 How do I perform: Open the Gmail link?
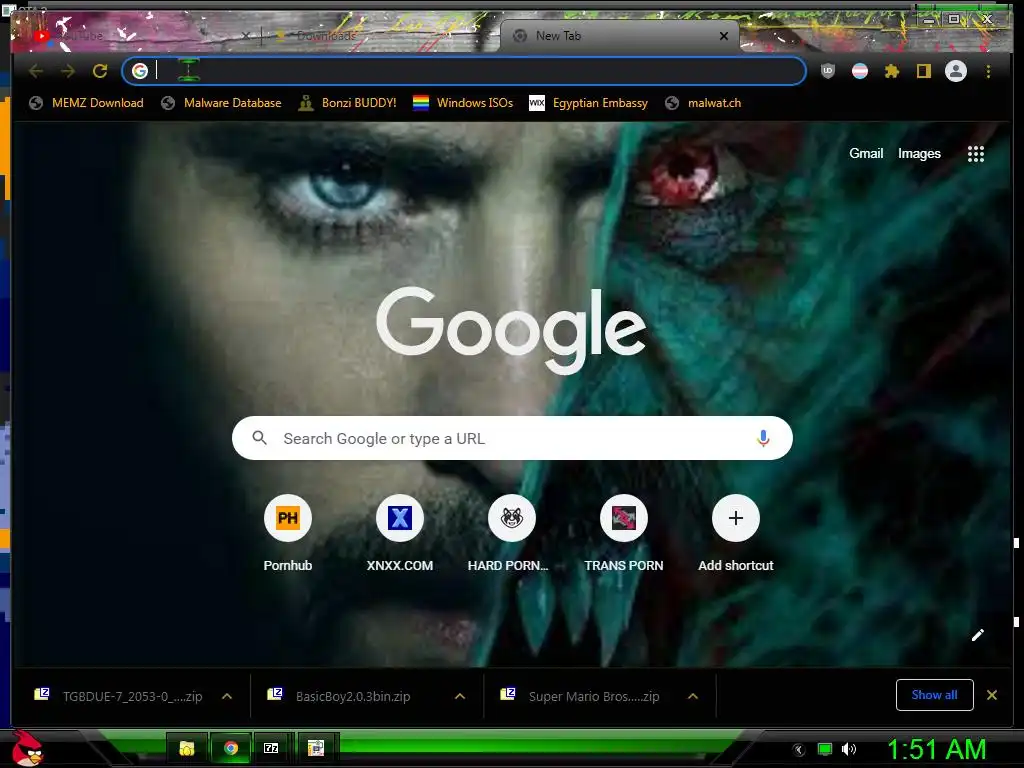[866, 153]
